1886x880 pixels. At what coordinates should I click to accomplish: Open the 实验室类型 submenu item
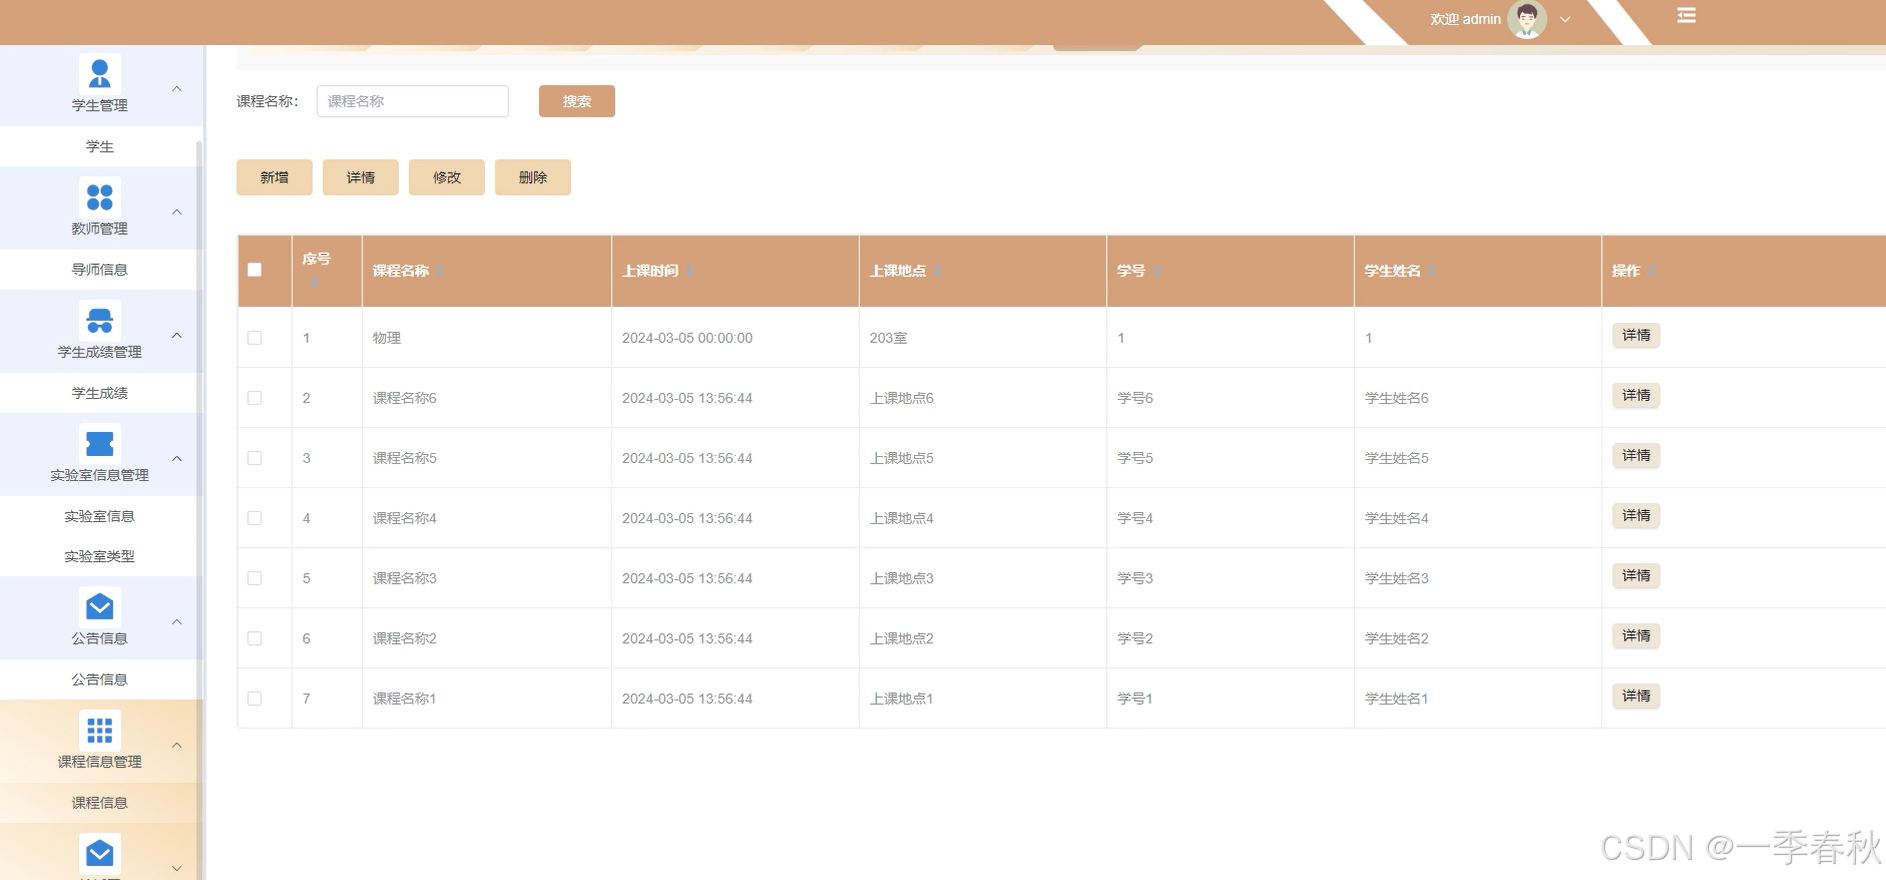tap(100, 556)
